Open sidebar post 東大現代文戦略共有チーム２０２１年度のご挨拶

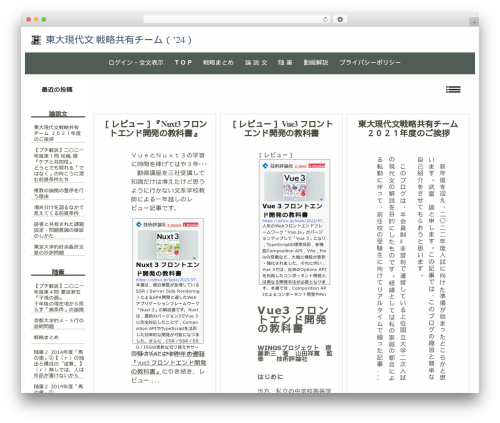coord(57,133)
